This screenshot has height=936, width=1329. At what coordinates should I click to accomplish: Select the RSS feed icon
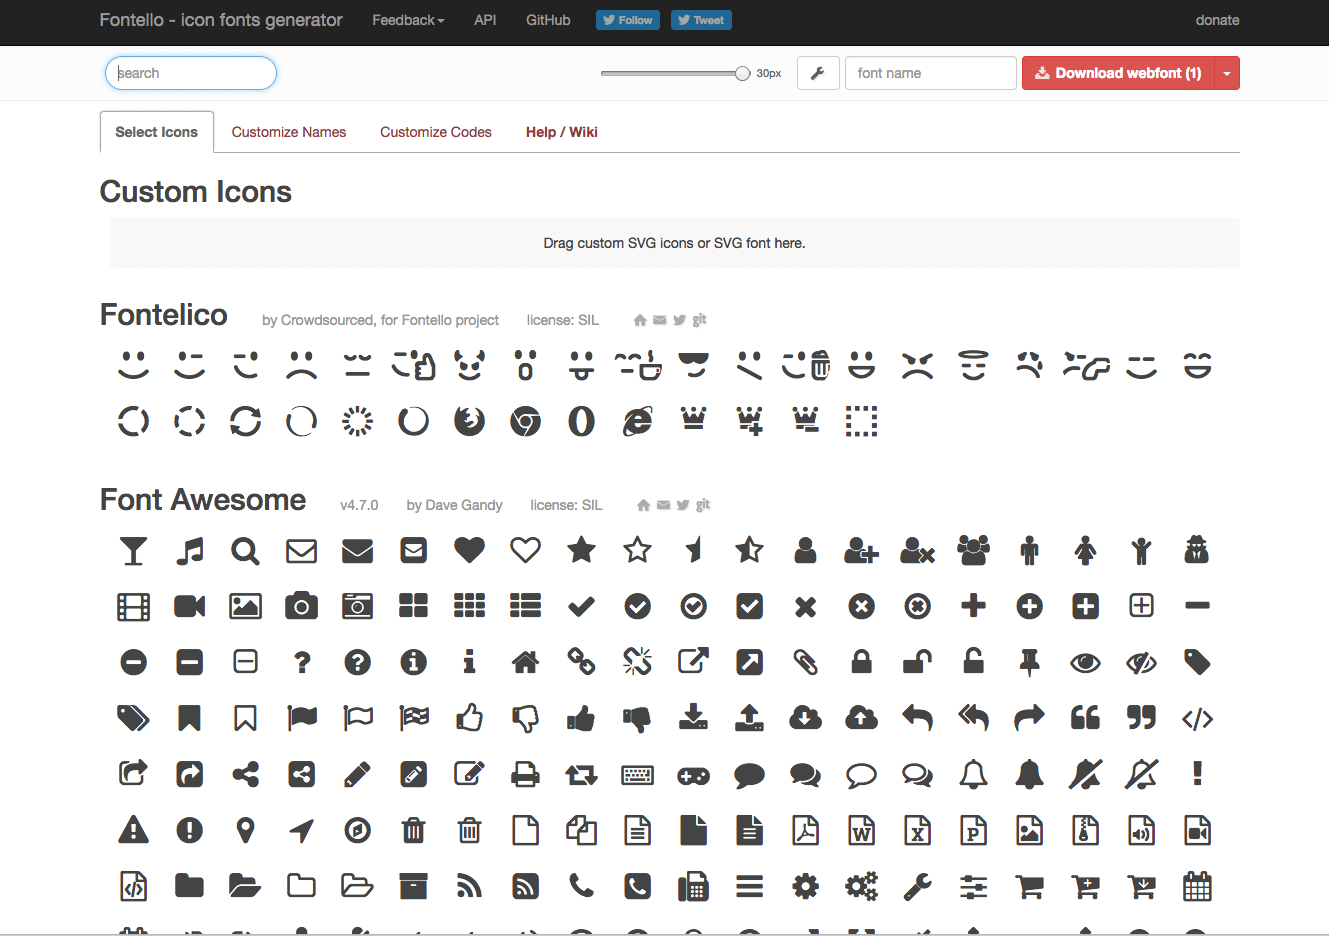point(469,886)
